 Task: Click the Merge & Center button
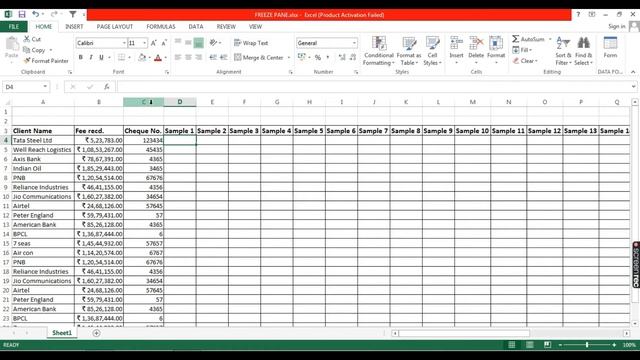point(259,58)
